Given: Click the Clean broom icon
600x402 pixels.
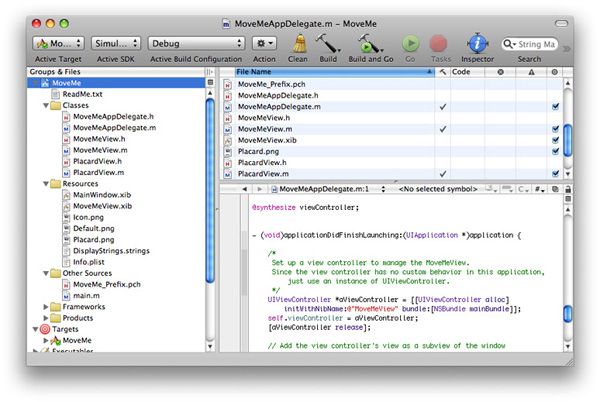Looking at the screenshot, I should point(300,43).
